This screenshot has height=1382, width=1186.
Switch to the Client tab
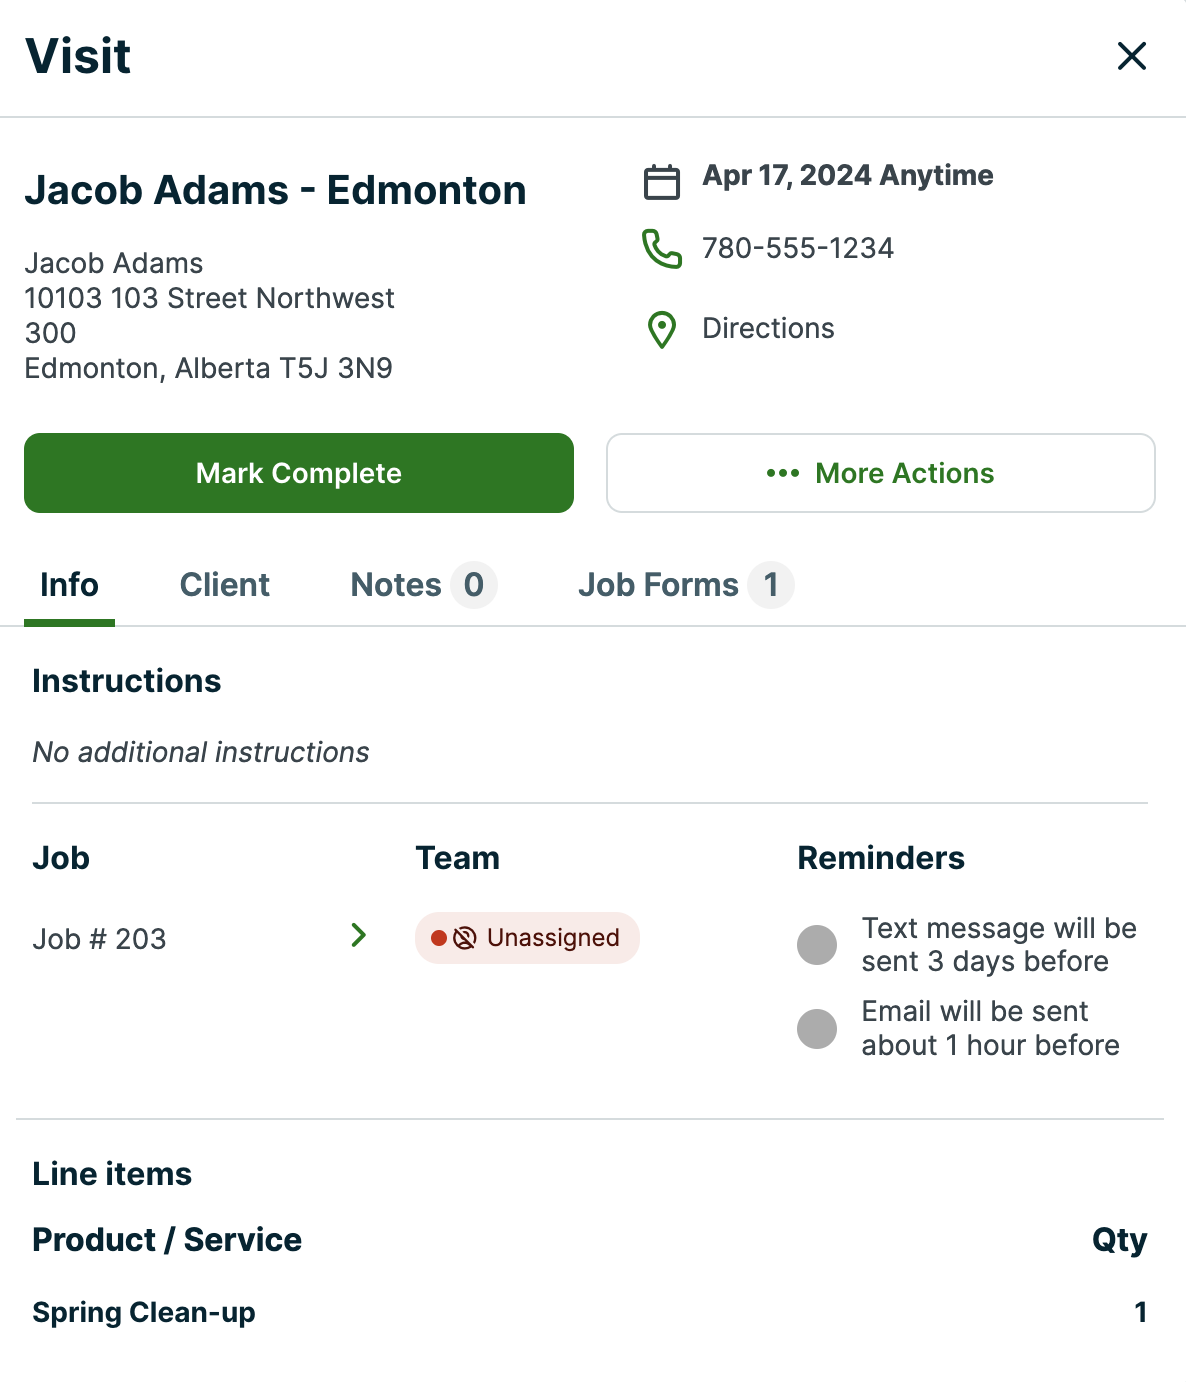224,585
